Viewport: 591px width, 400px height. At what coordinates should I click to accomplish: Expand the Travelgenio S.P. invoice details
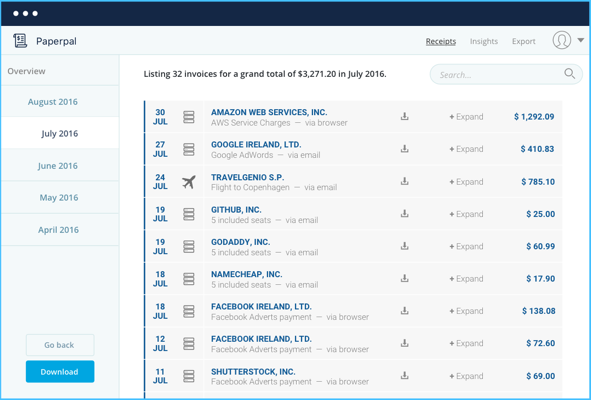tap(466, 182)
